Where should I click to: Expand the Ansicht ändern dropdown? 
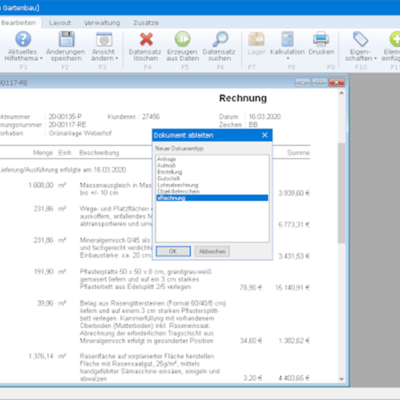tap(117, 58)
